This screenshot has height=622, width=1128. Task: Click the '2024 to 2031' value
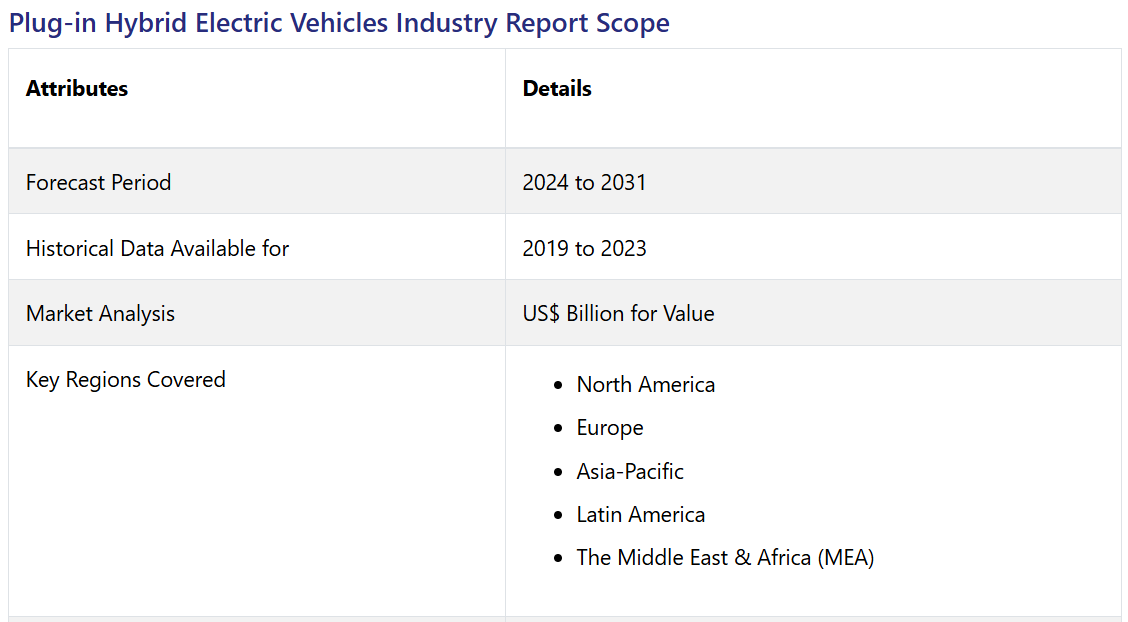pyautogui.click(x=584, y=182)
